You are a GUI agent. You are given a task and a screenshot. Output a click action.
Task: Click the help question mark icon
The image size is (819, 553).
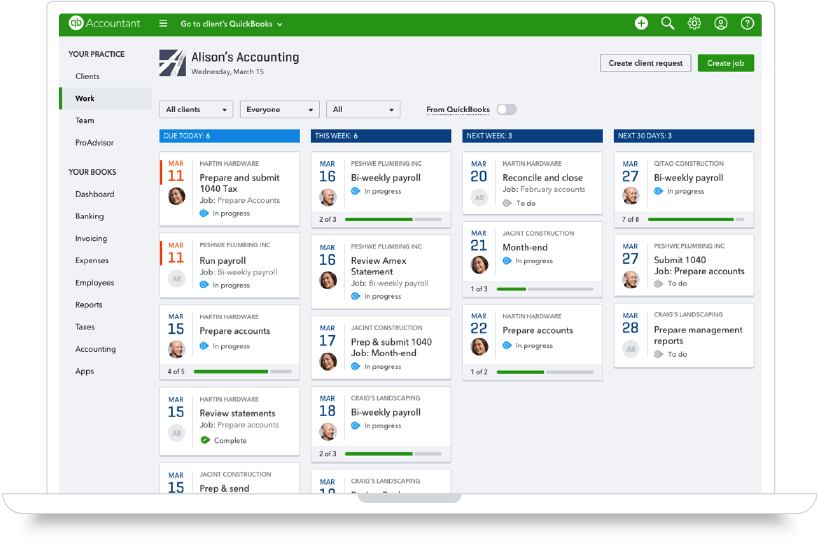tap(747, 23)
